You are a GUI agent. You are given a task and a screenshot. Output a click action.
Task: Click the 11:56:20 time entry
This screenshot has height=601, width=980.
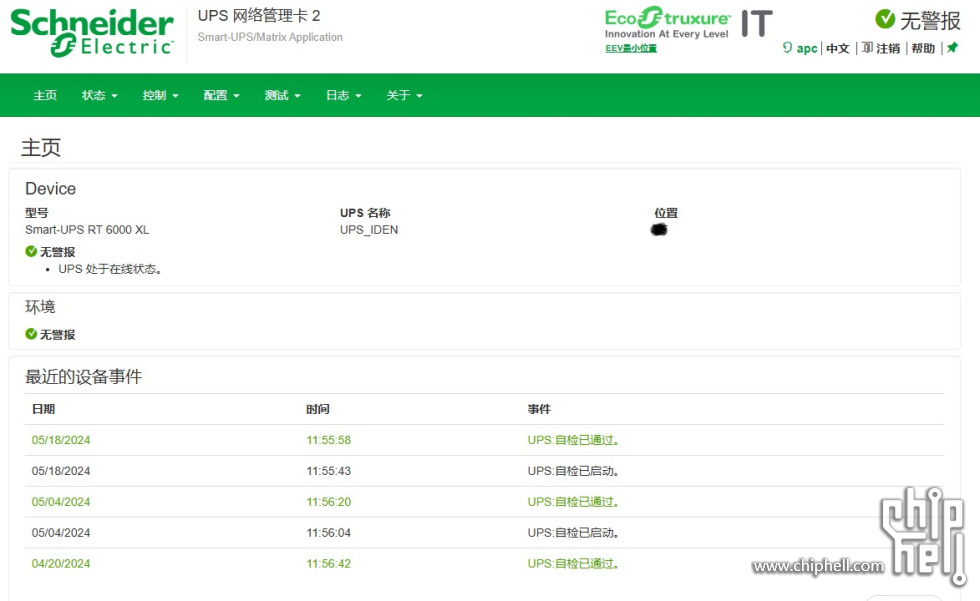coord(329,502)
